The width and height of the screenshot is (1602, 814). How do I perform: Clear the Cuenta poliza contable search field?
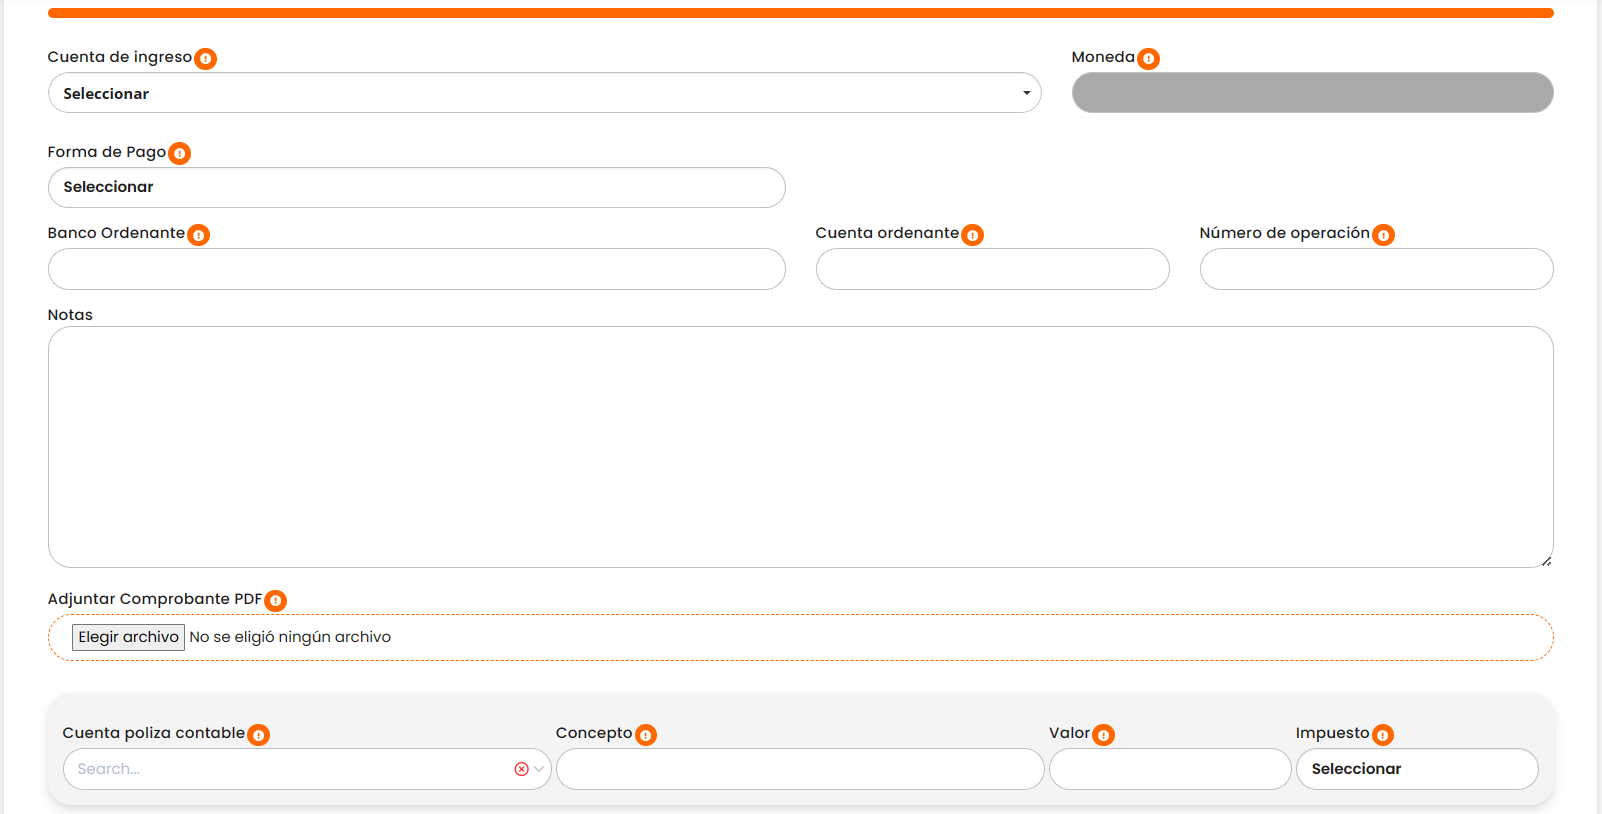point(521,769)
